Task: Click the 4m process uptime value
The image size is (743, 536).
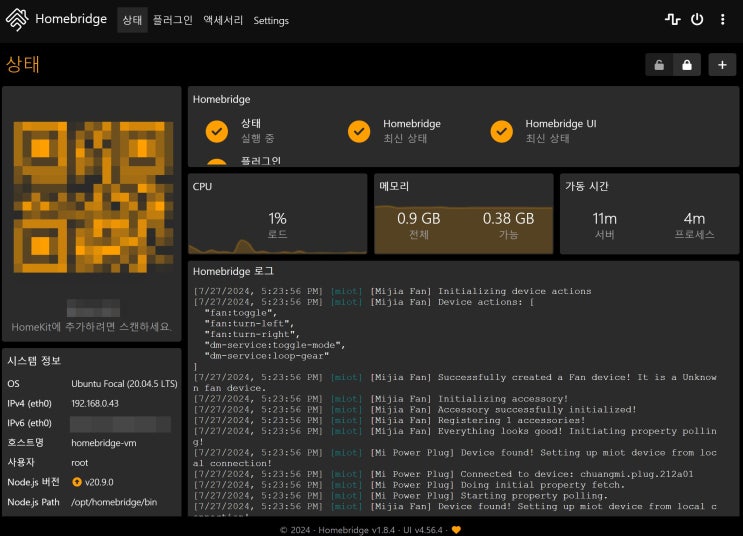Action: 694,218
